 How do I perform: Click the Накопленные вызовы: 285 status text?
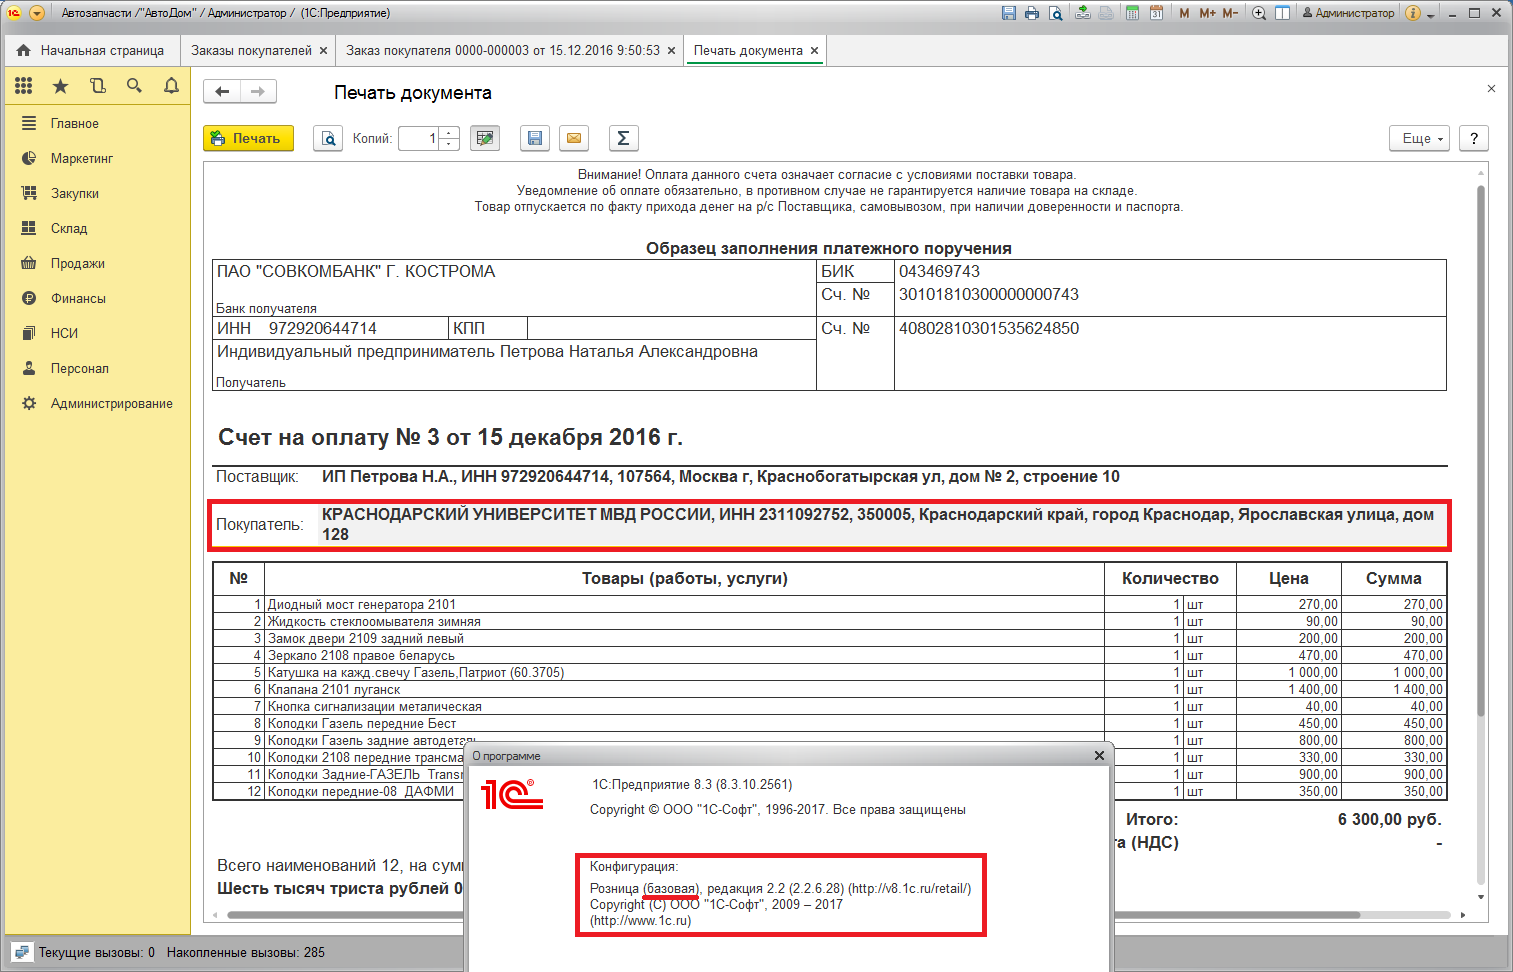click(x=246, y=952)
